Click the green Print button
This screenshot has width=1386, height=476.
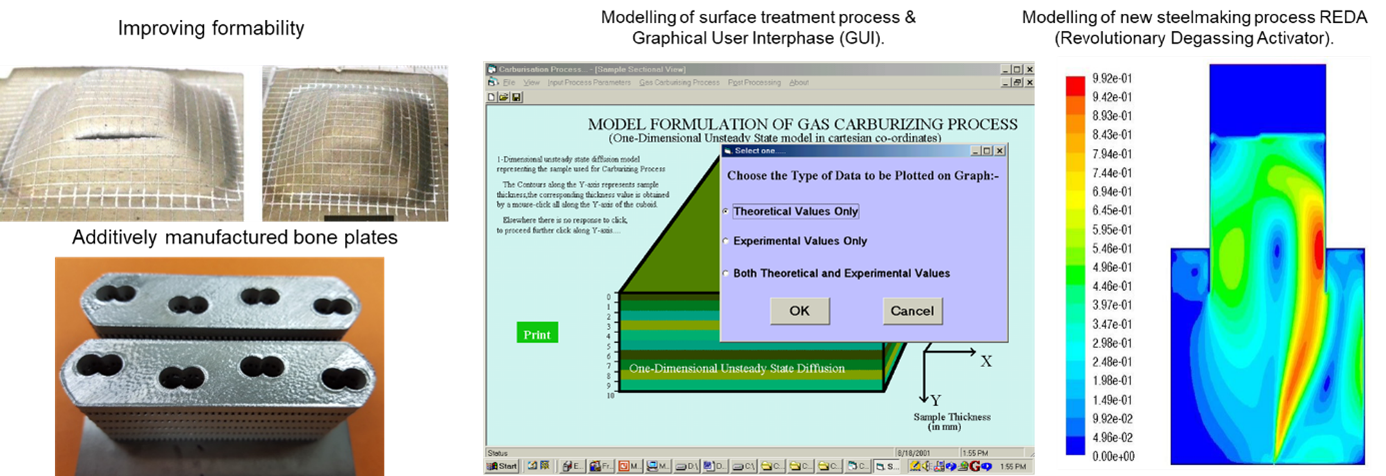tap(537, 334)
